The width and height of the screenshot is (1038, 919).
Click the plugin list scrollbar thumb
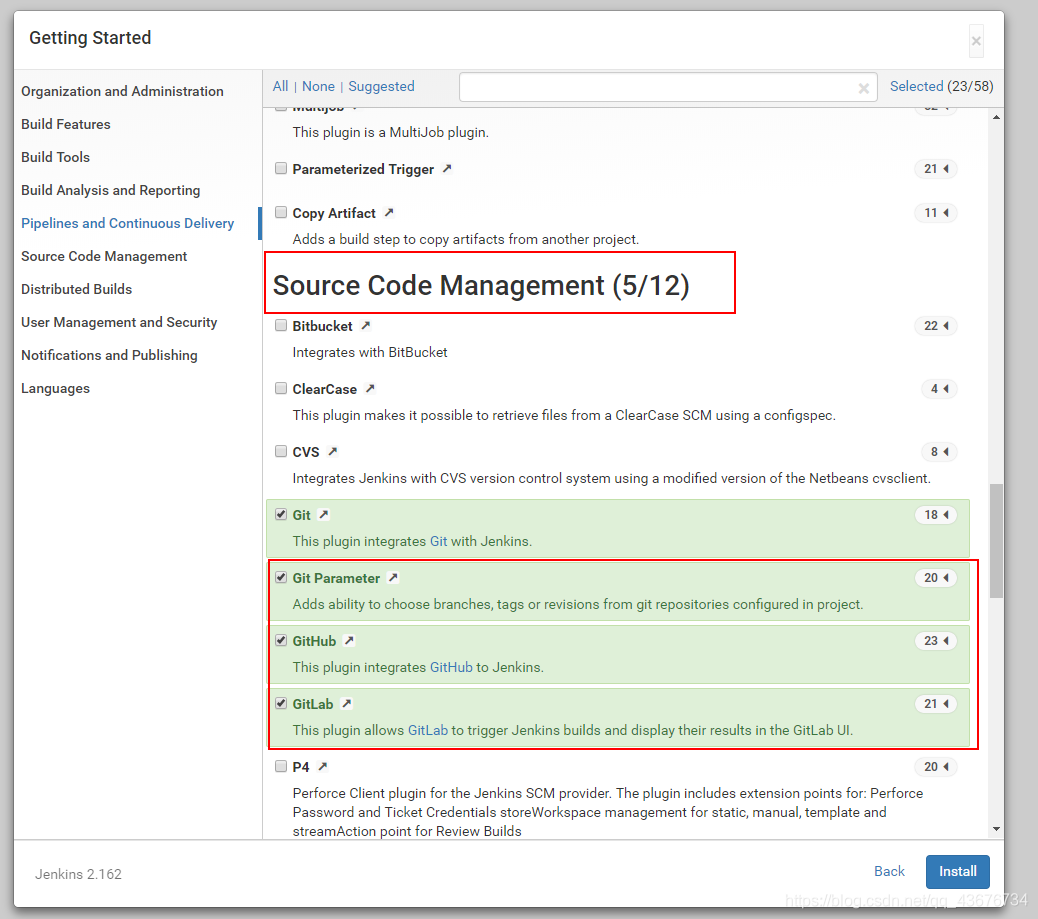[996, 541]
